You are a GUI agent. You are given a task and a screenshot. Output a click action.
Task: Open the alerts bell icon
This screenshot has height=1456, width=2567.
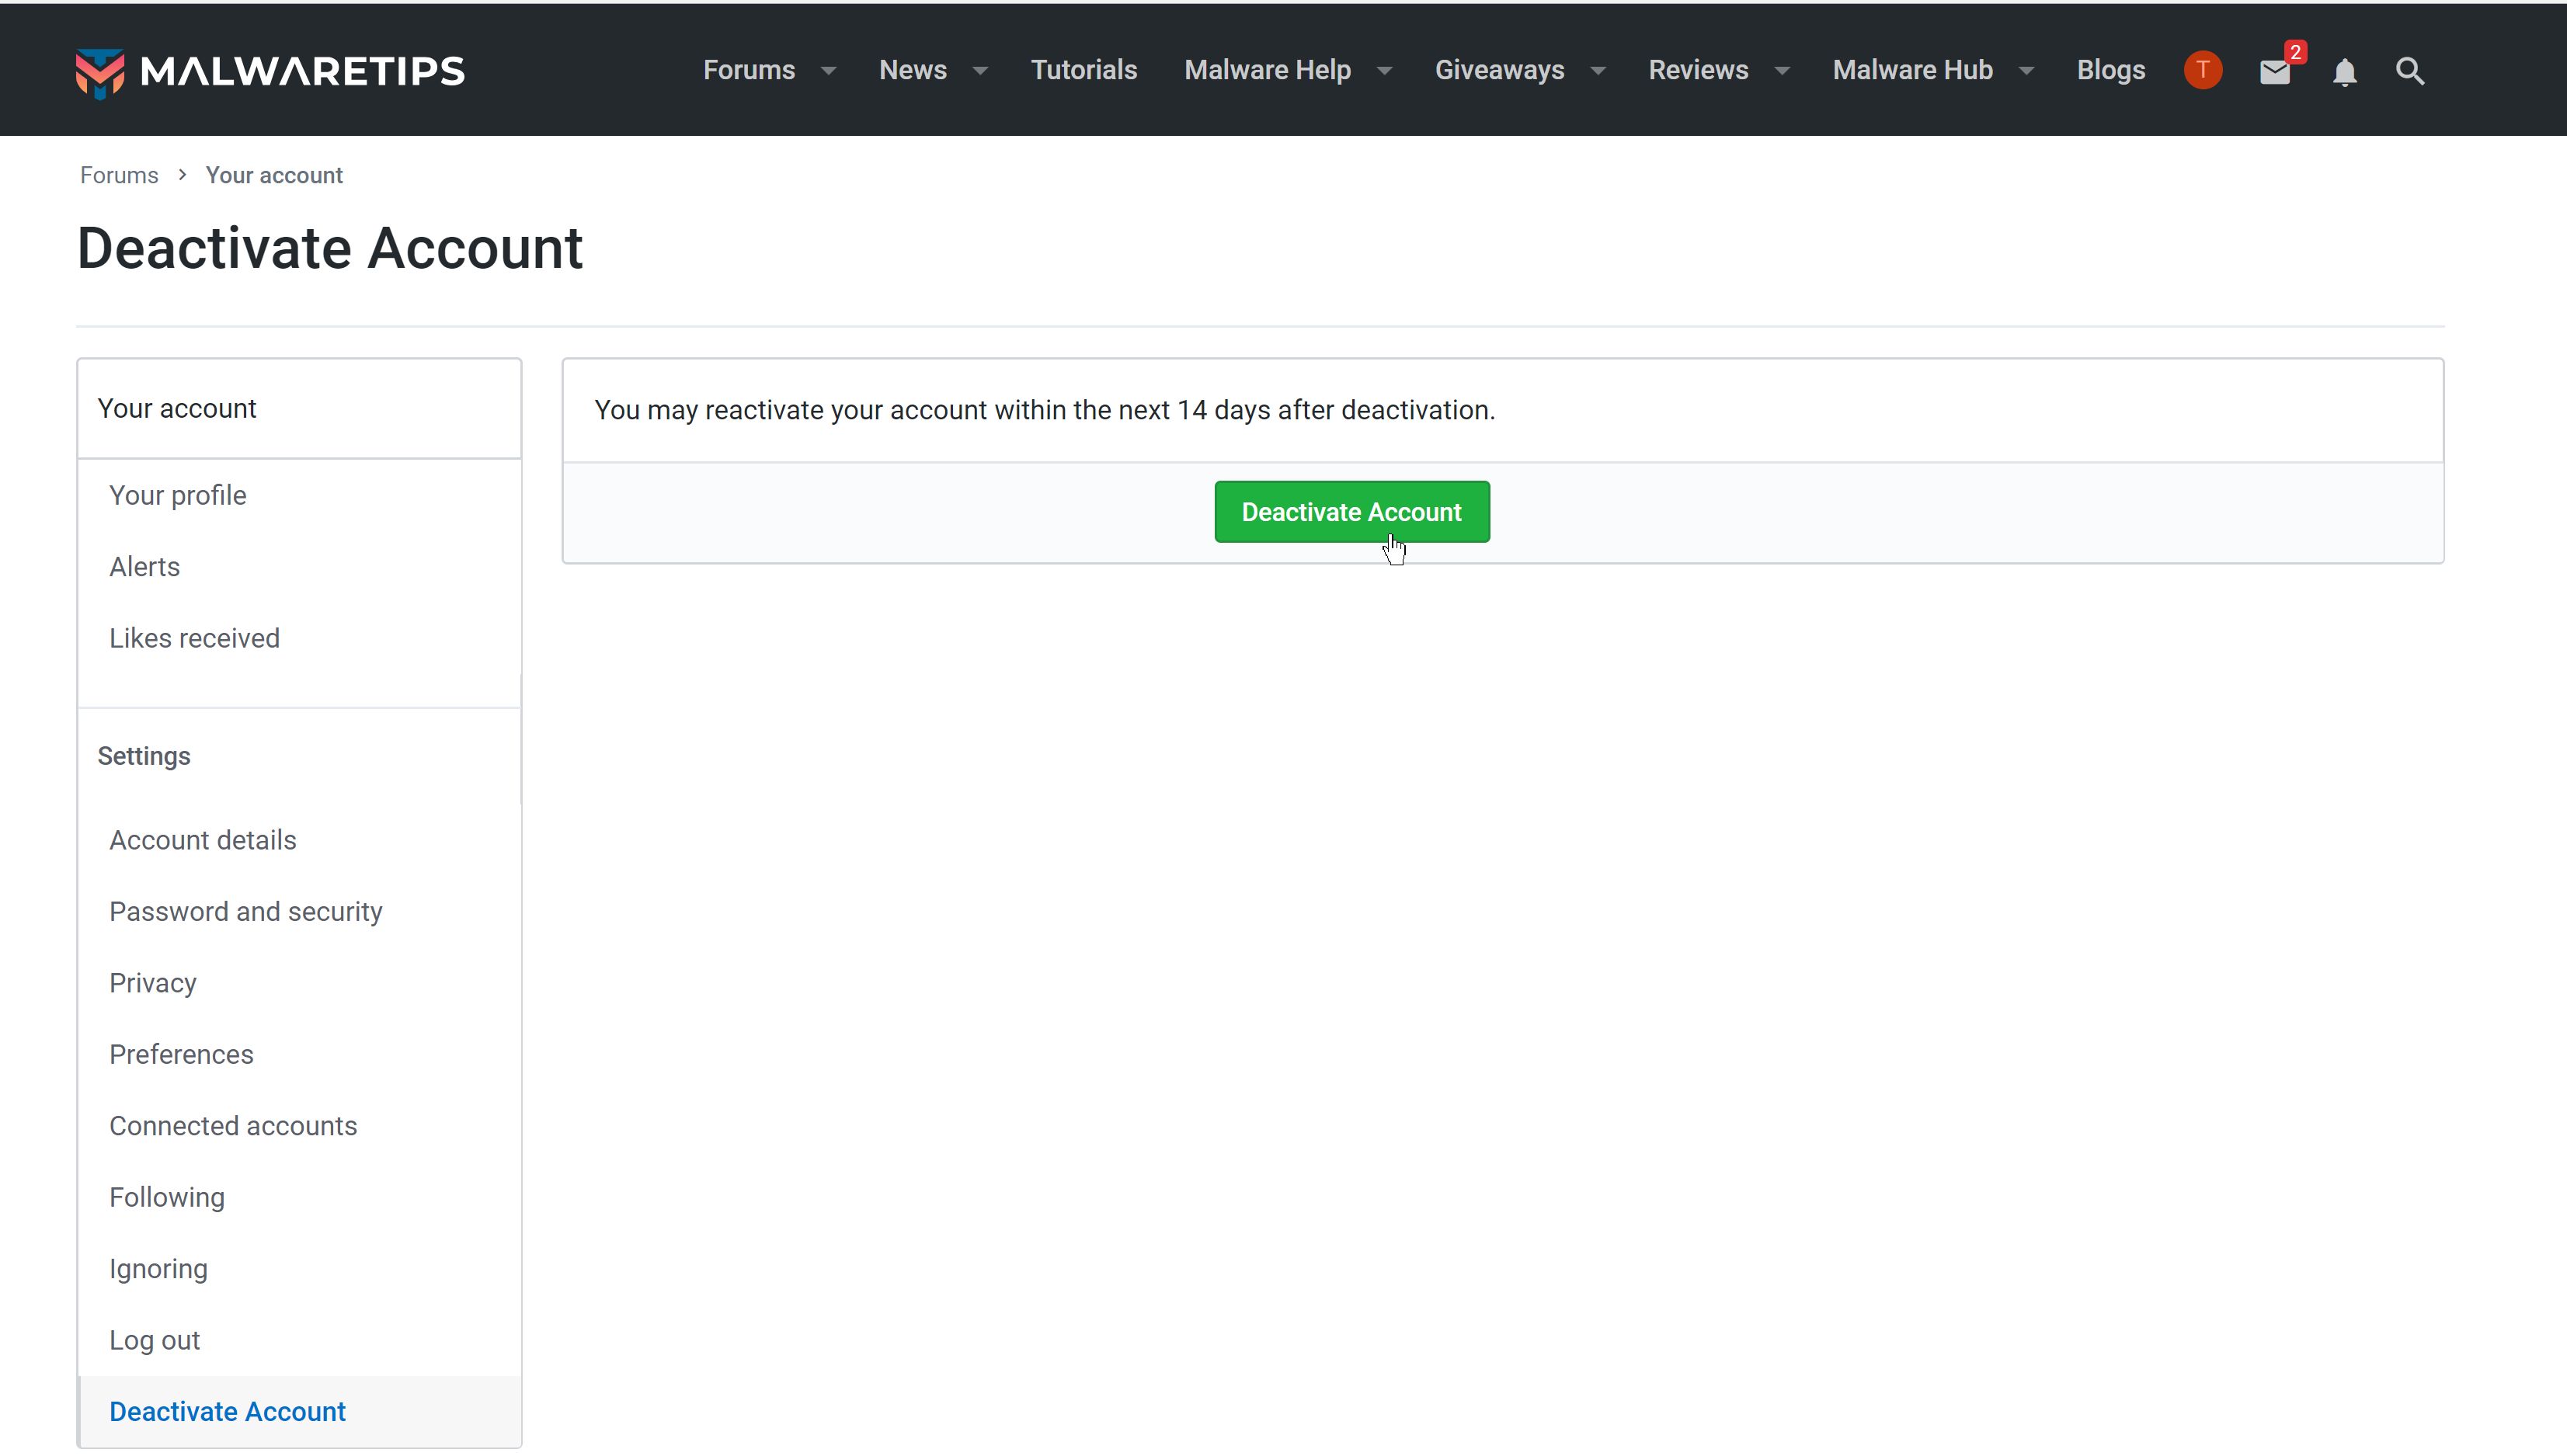click(2344, 72)
